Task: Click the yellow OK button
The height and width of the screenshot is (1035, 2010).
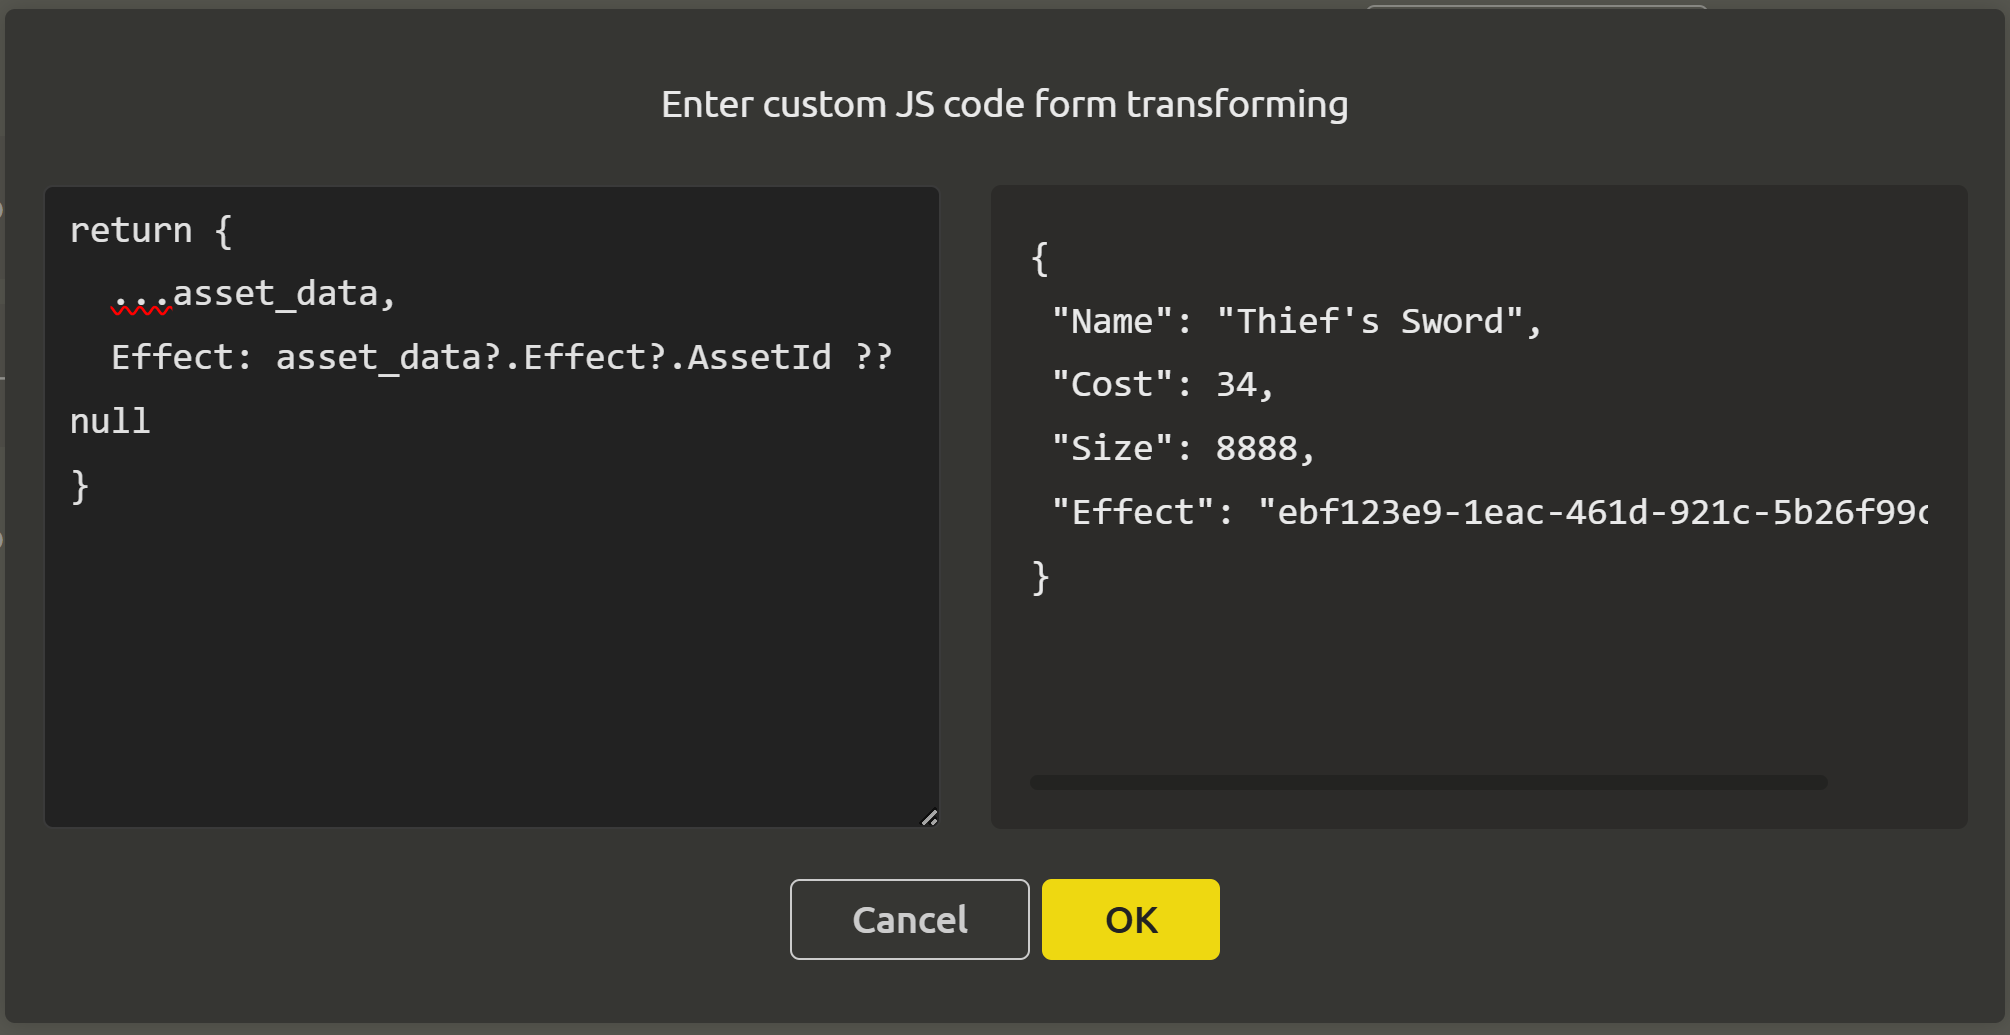Action: (1130, 919)
